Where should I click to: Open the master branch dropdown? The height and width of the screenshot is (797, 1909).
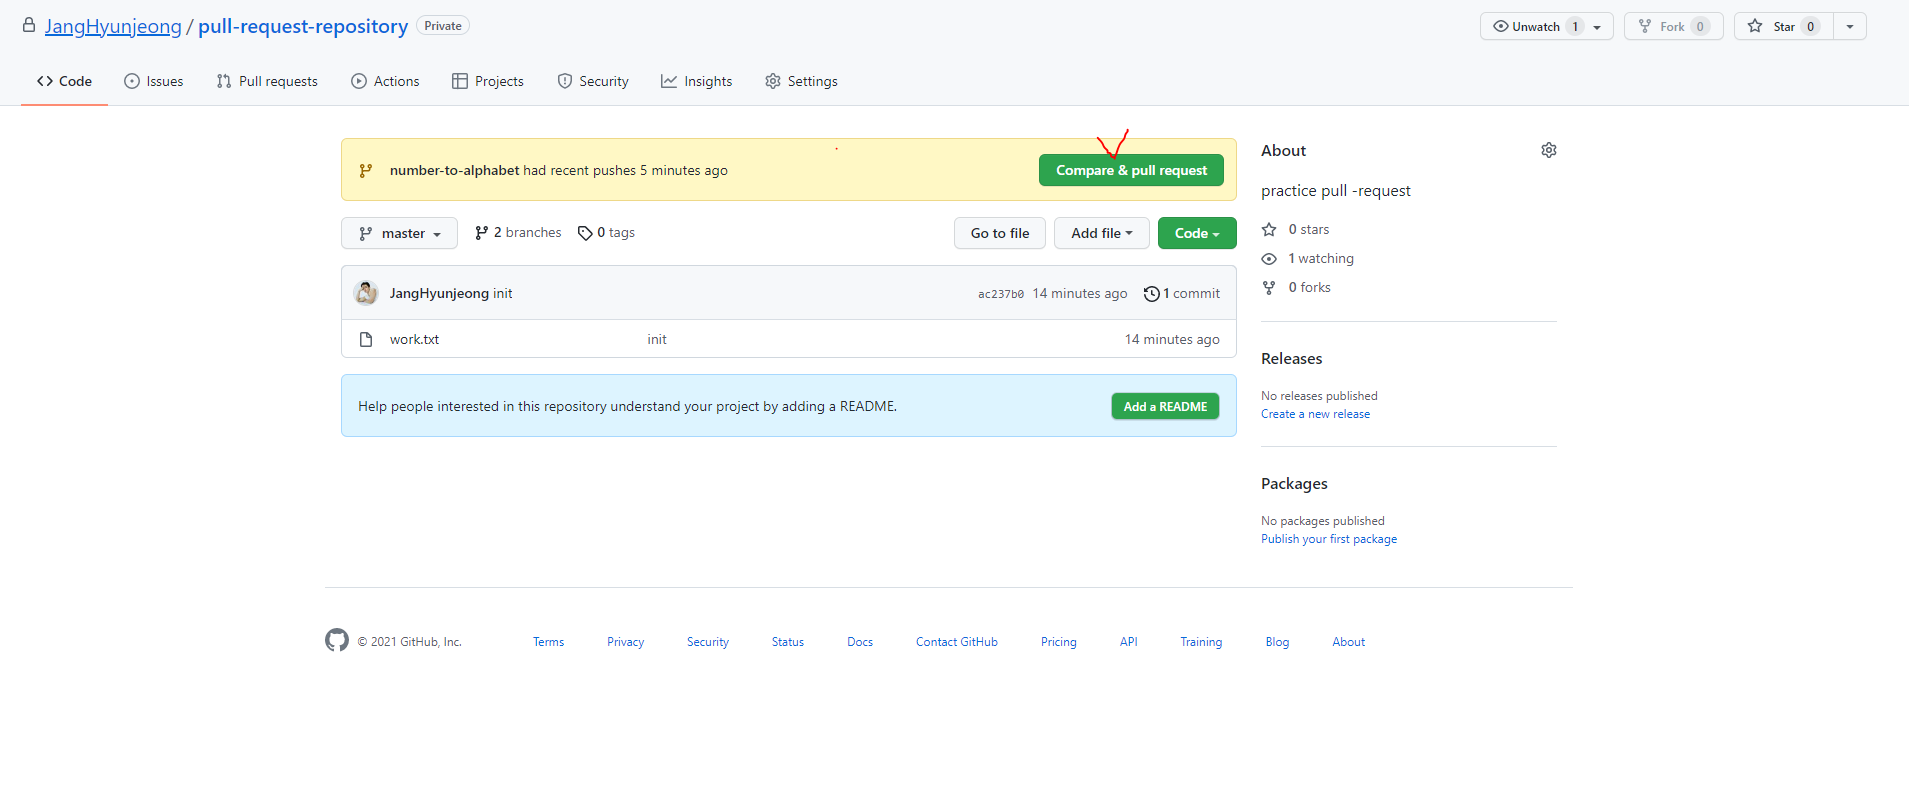399,233
